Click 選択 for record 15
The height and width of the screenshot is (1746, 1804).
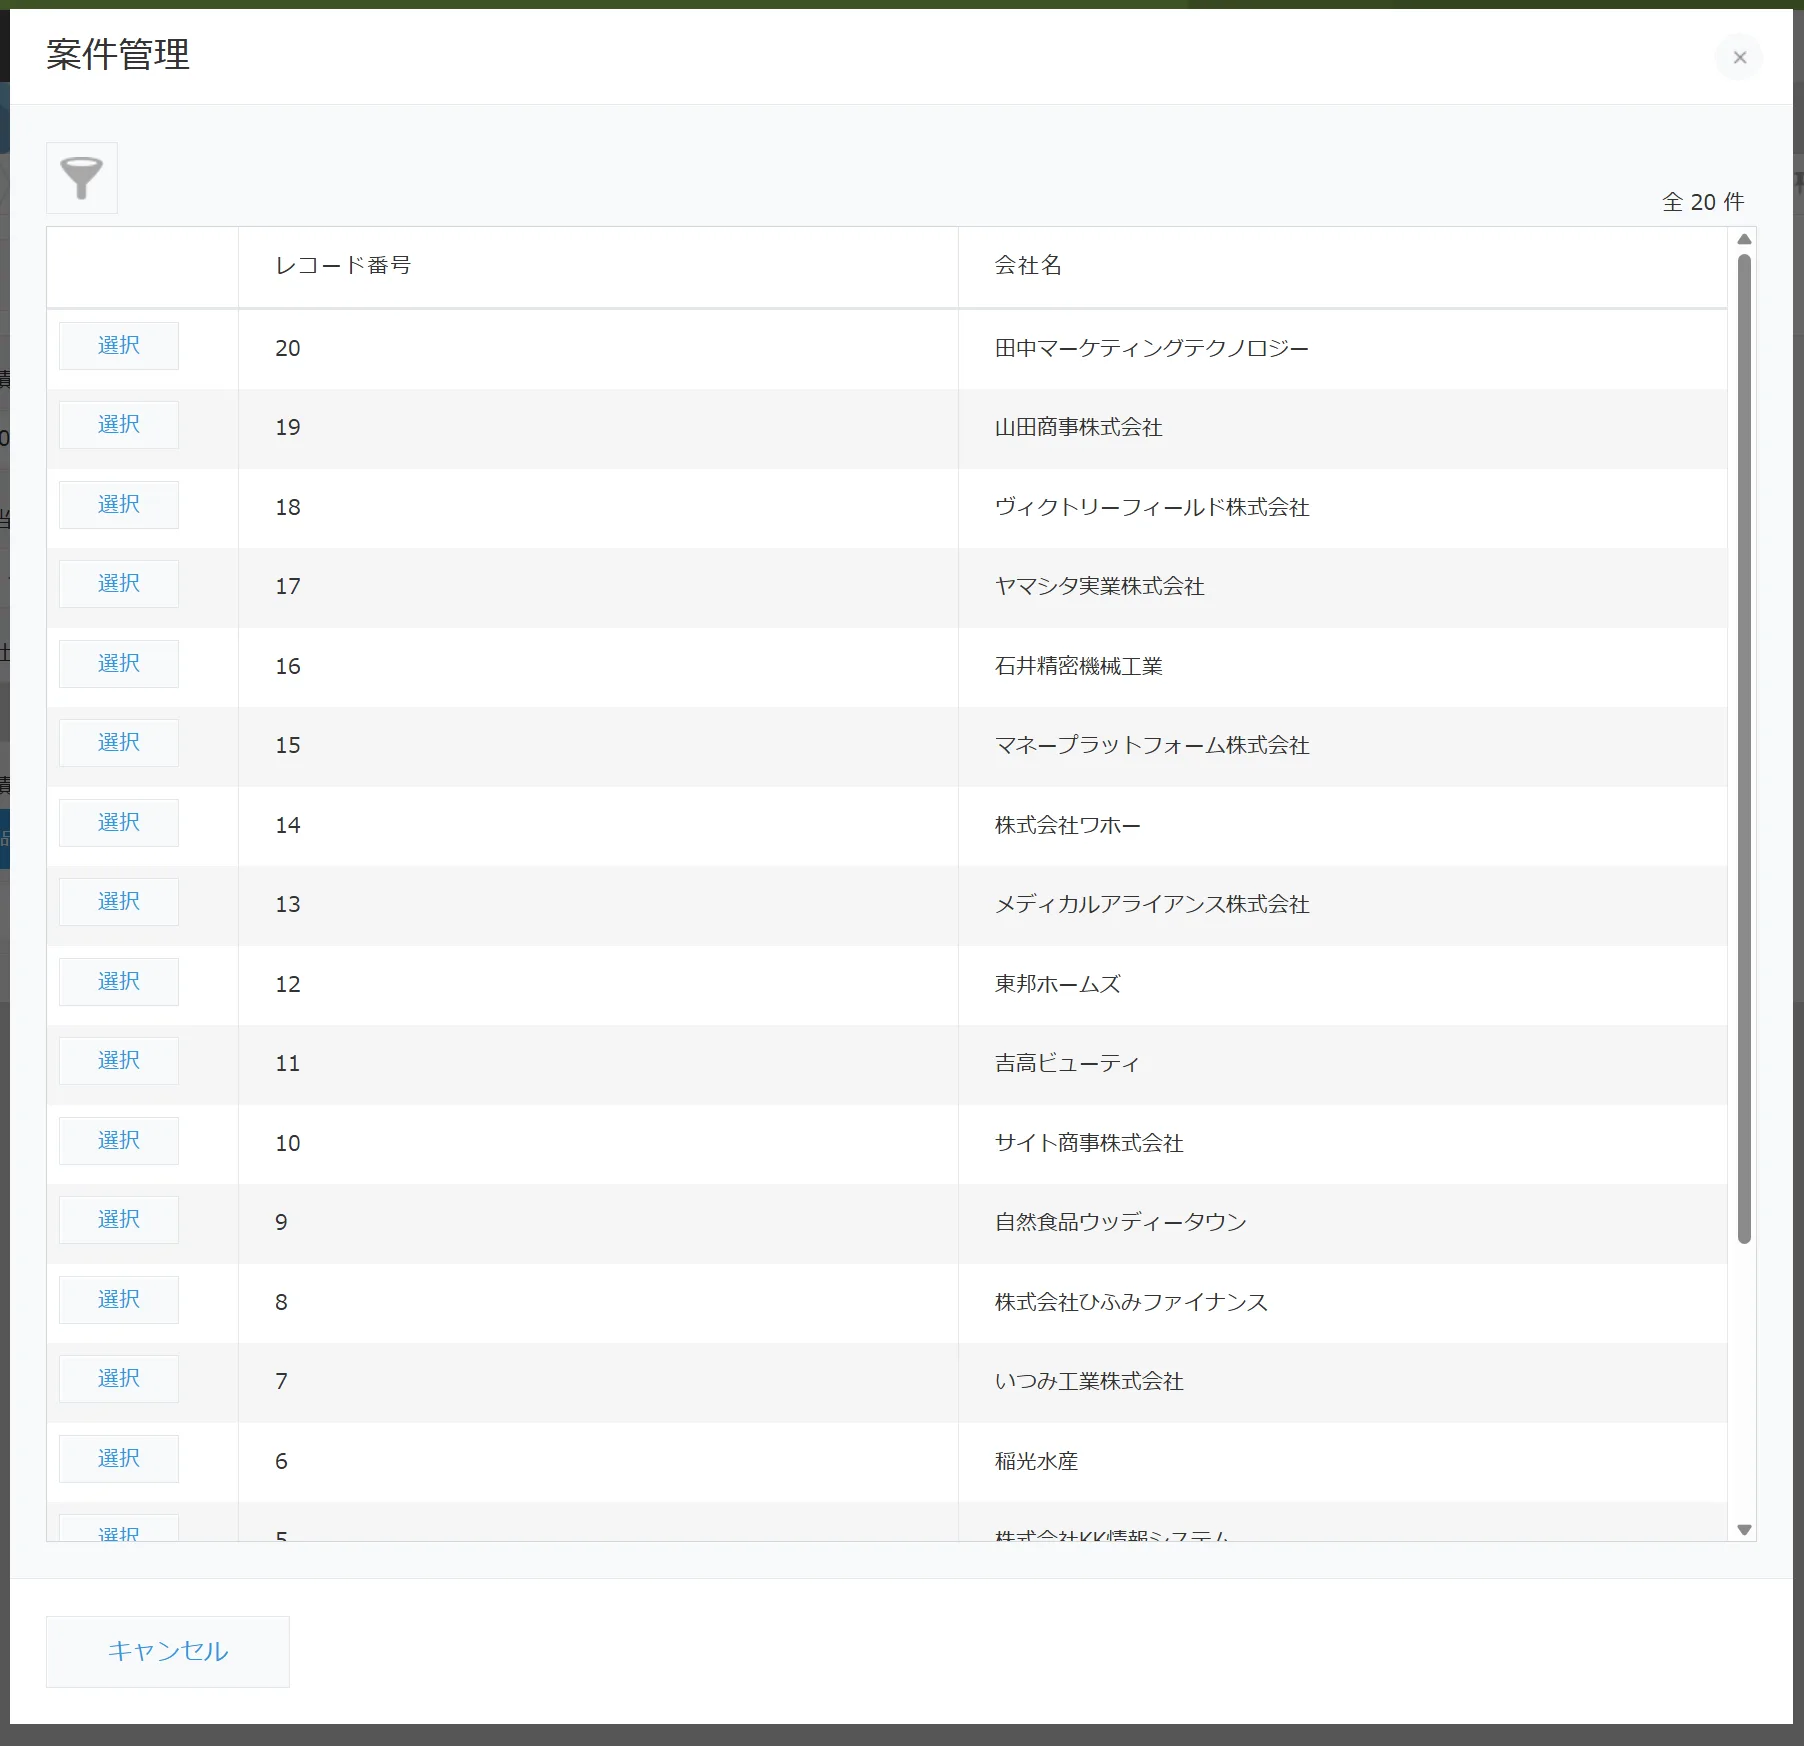119,743
